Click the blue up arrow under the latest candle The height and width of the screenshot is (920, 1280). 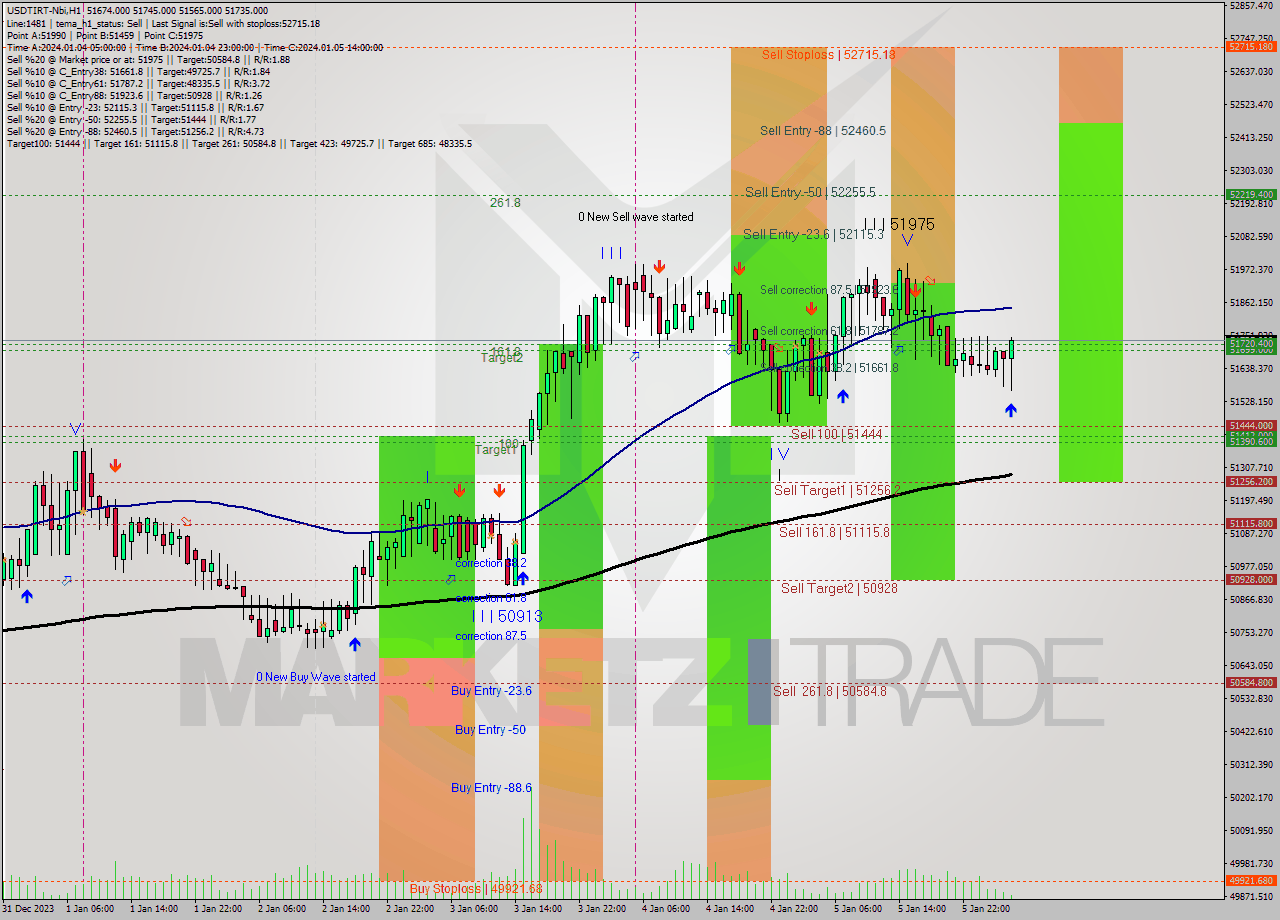click(1011, 410)
